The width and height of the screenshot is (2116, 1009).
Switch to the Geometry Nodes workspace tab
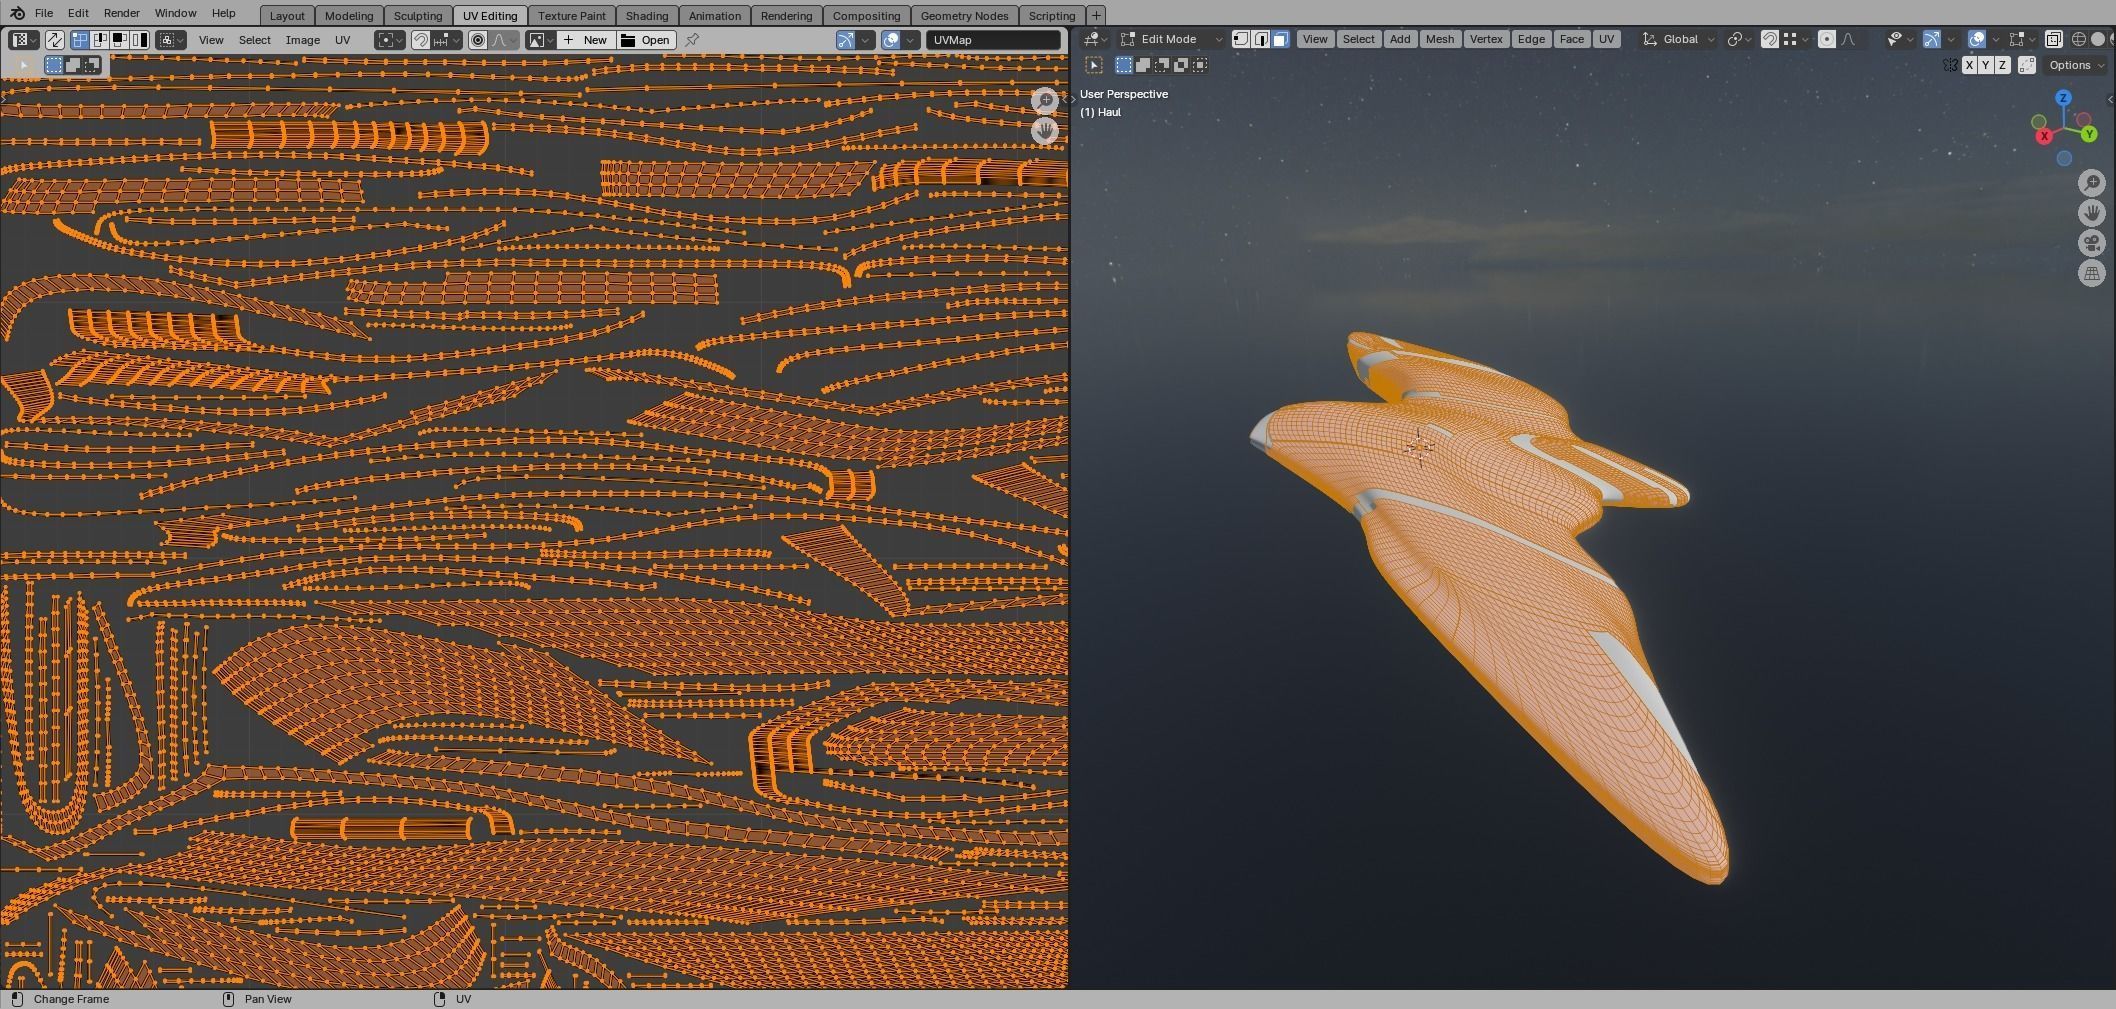tap(965, 16)
